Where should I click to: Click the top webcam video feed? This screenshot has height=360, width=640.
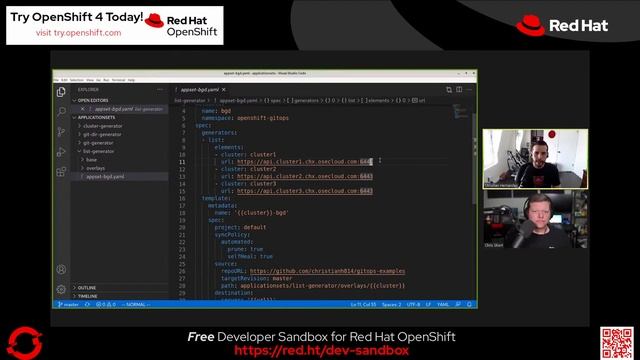536,159
